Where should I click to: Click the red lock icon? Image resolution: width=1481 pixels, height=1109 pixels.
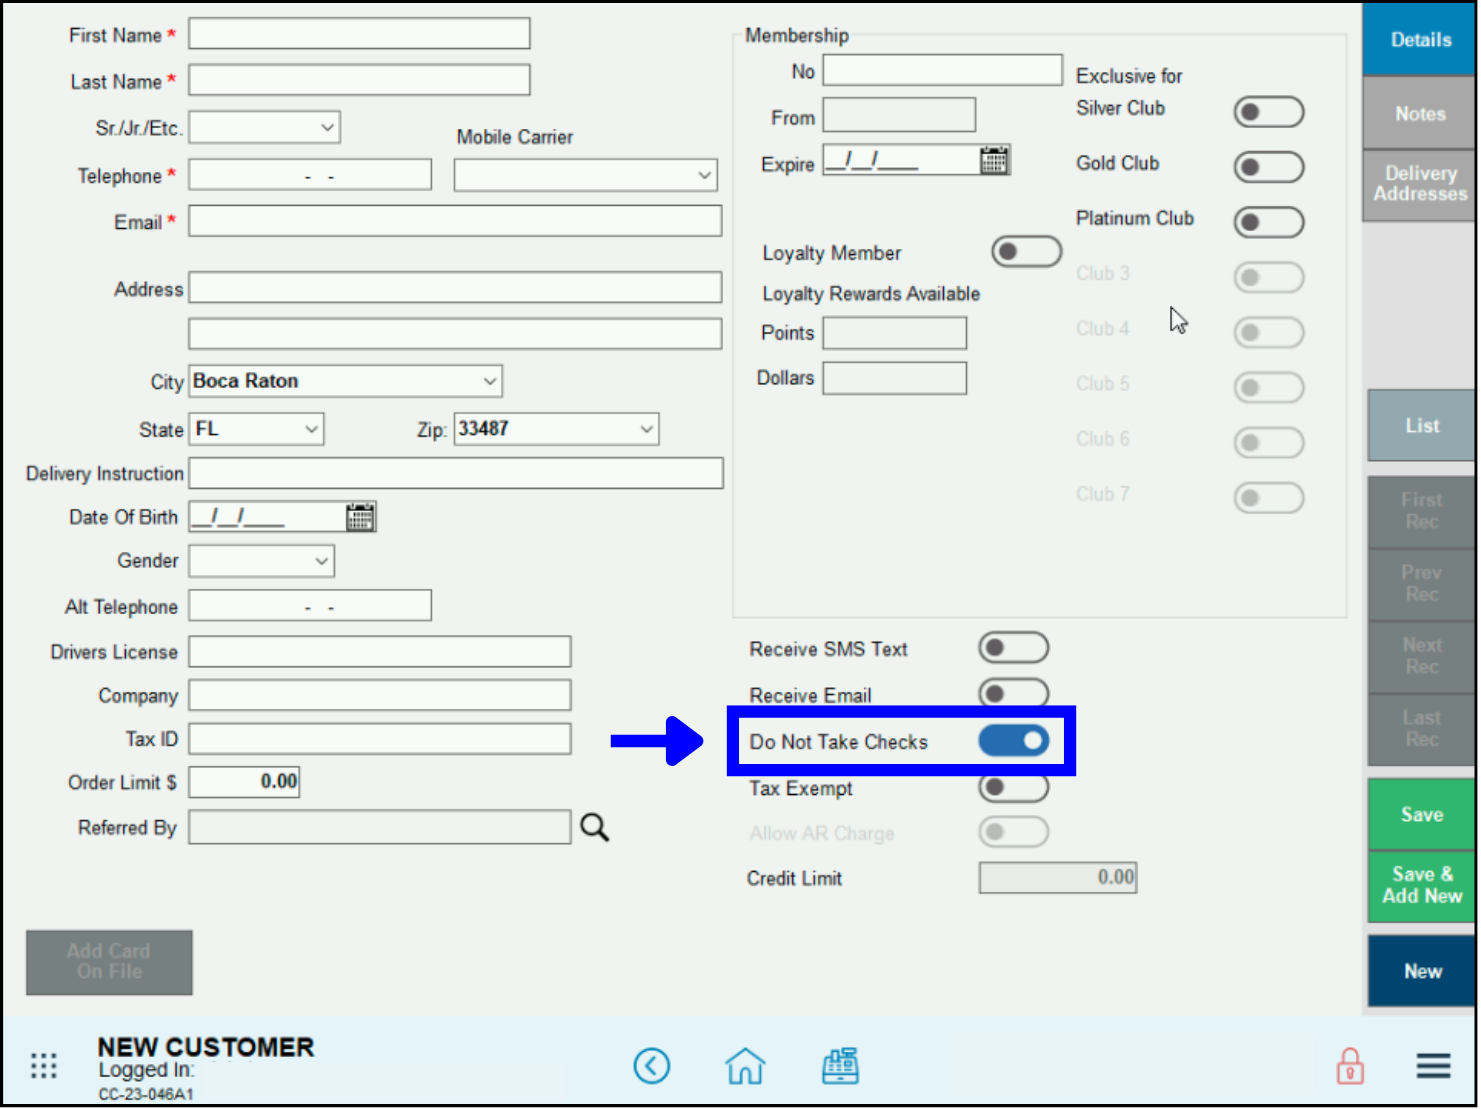[x=1350, y=1066]
